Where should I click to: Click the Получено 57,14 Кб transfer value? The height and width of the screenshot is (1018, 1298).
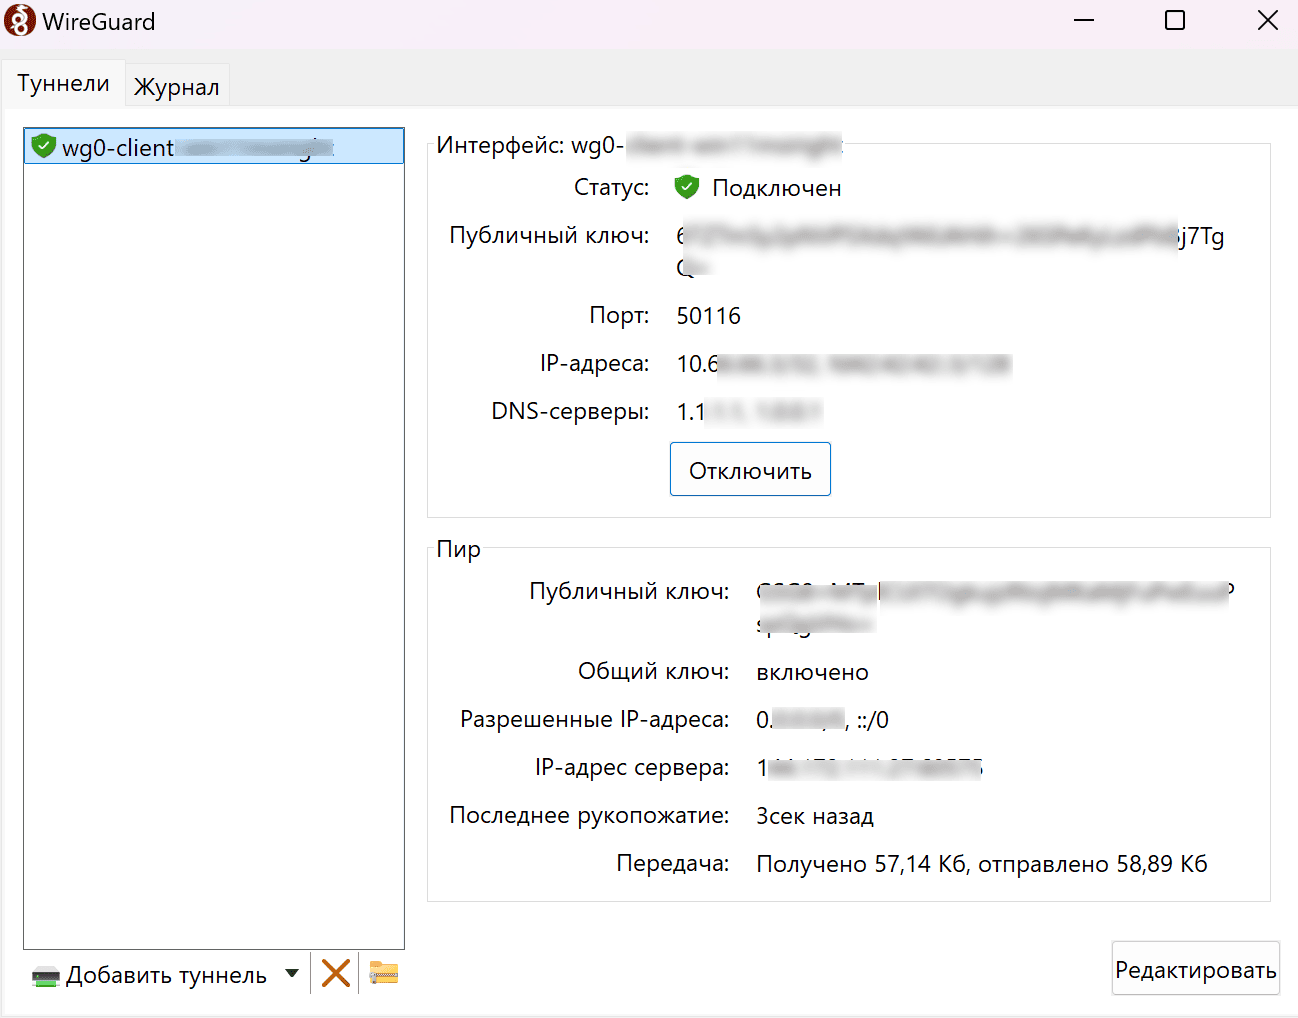click(x=982, y=864)
